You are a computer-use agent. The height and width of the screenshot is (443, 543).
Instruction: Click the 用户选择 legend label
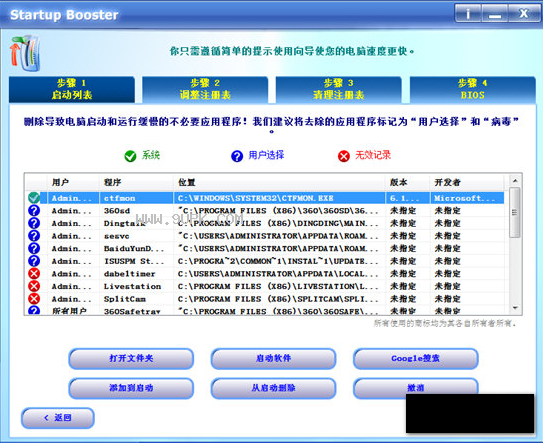[266, 155]
